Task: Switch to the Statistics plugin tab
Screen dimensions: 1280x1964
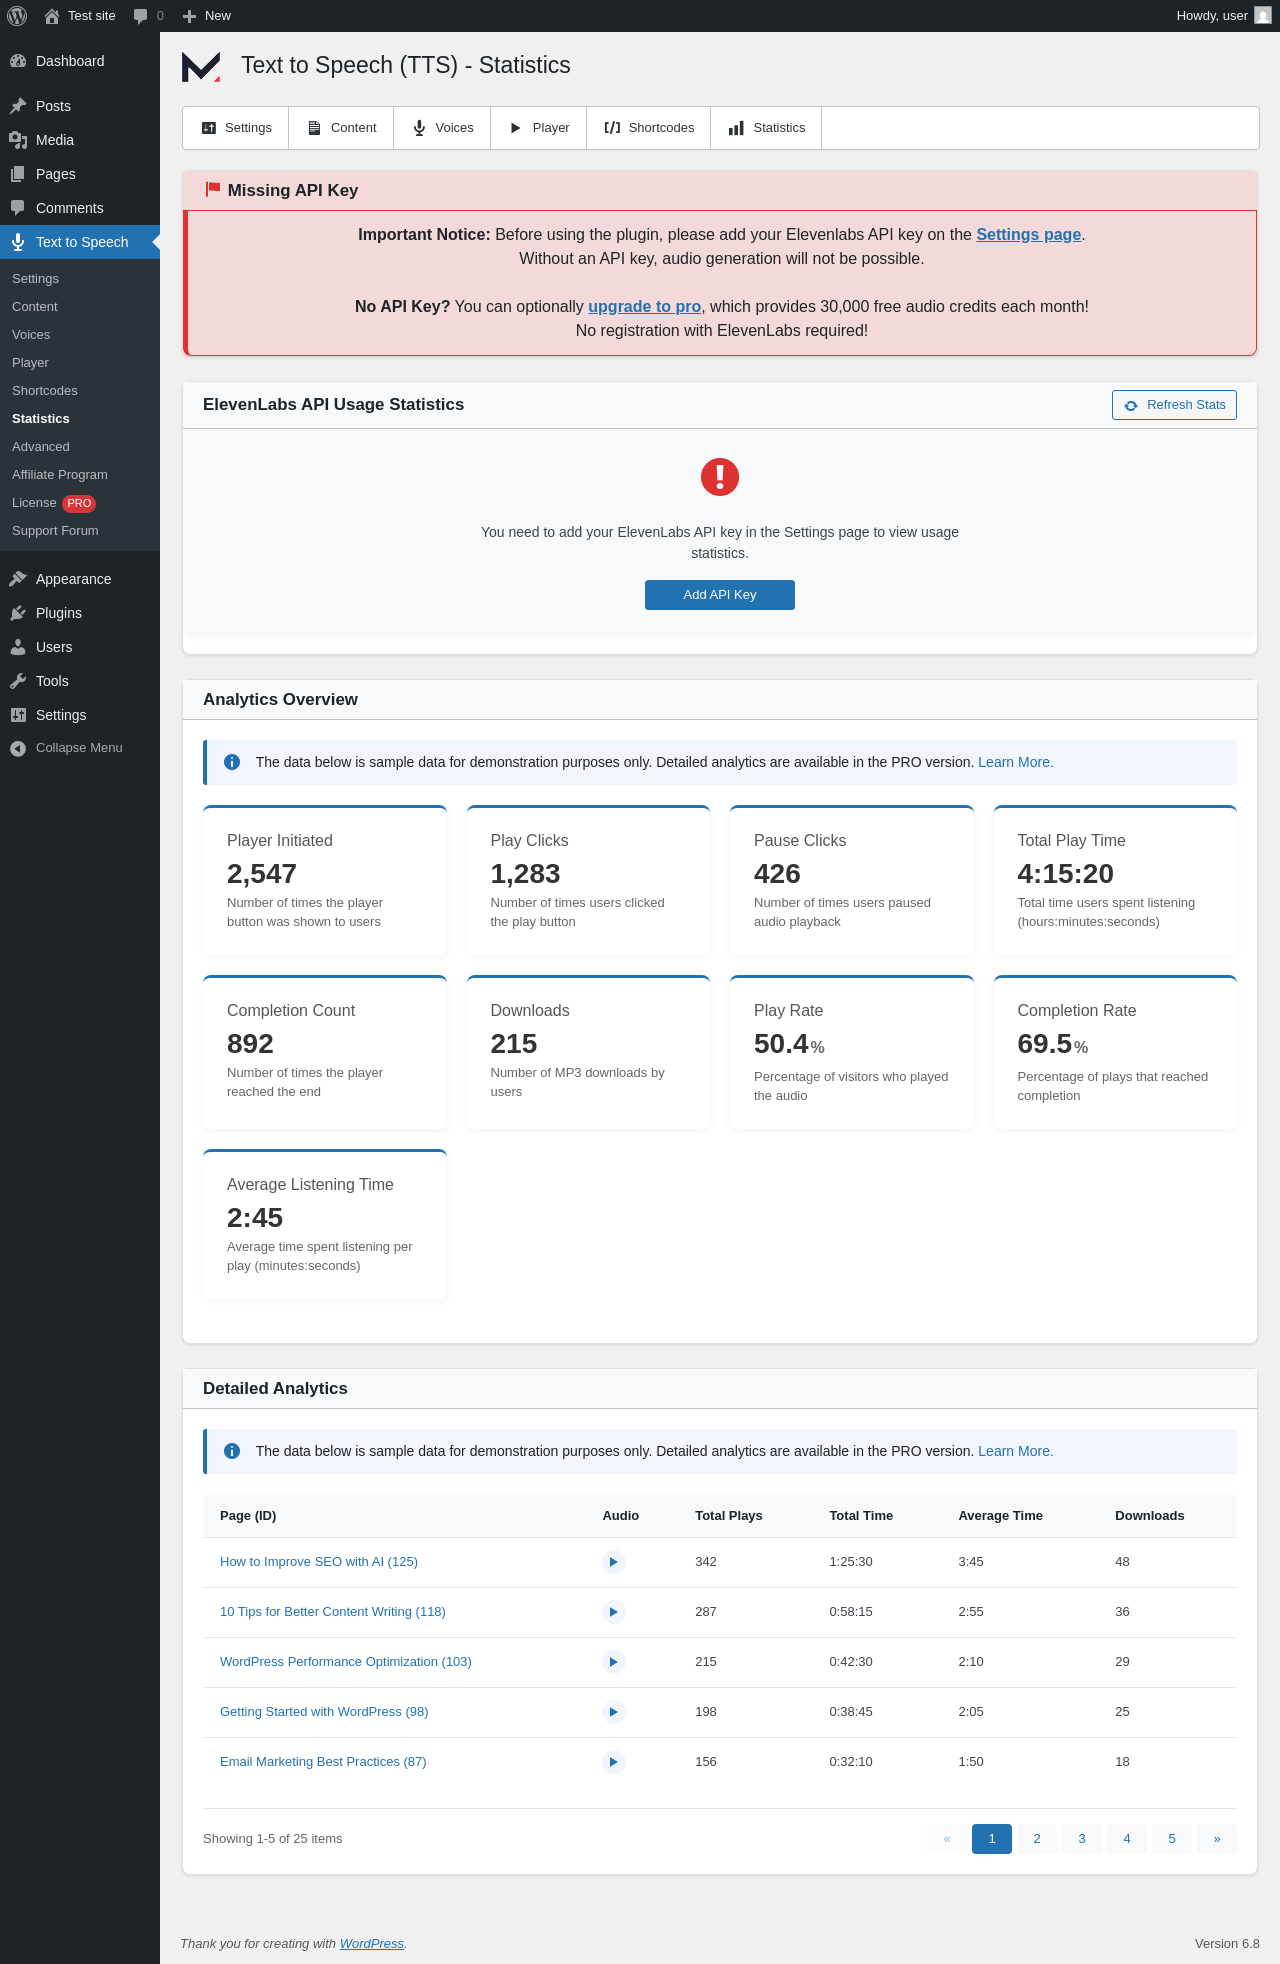Action: tap(767, 128)
